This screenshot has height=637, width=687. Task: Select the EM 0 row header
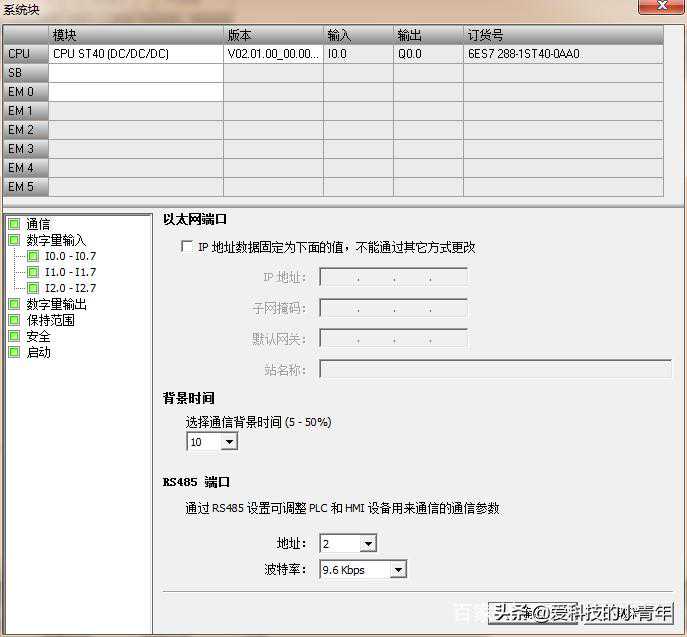[x=25, y=92]
